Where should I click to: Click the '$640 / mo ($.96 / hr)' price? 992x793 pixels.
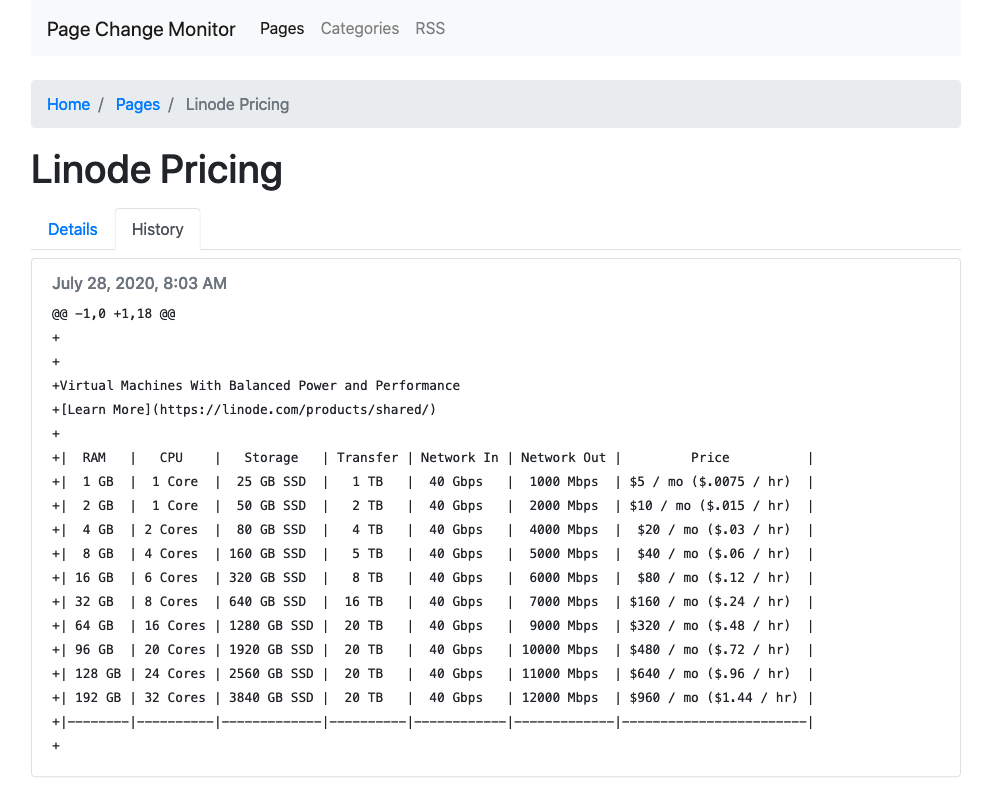click(710, 674)
